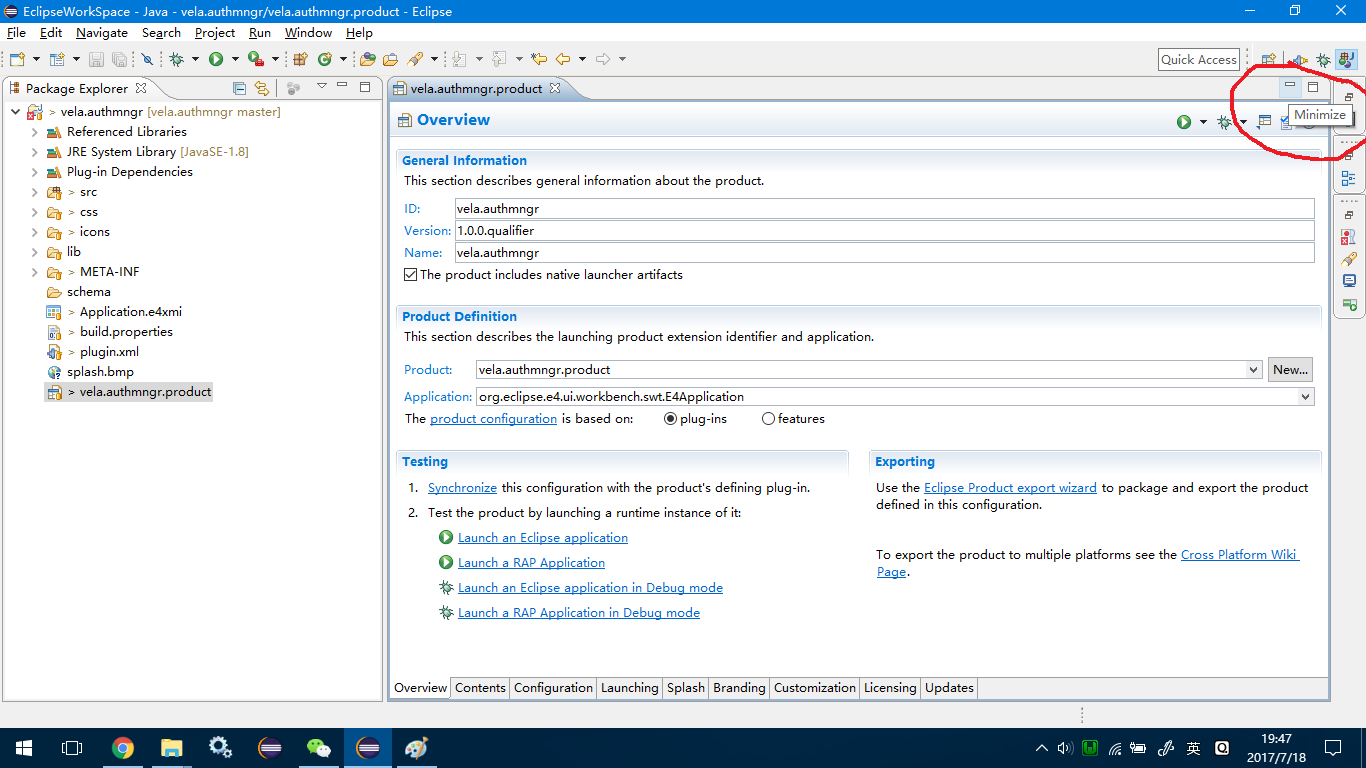Expand the Referenced Libraries tree node
The image size is (1366, 768).
tap(34, 132)
